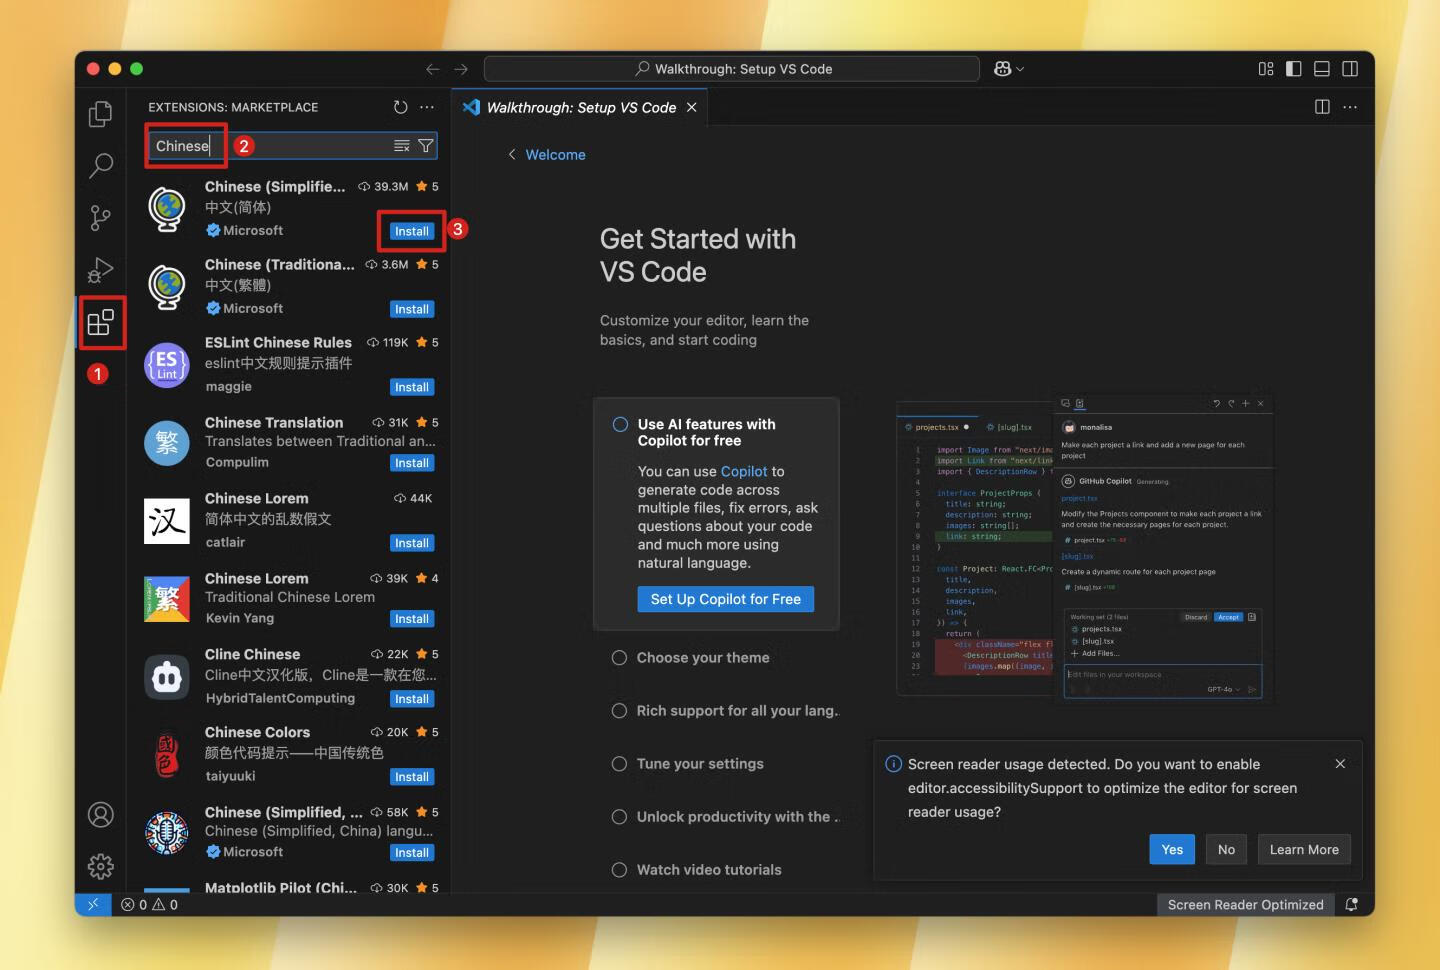Viewport: 1440px width, 970px height.
Task: Click the Chinese Translation extension icon
Action: click(x=167, y=443)
